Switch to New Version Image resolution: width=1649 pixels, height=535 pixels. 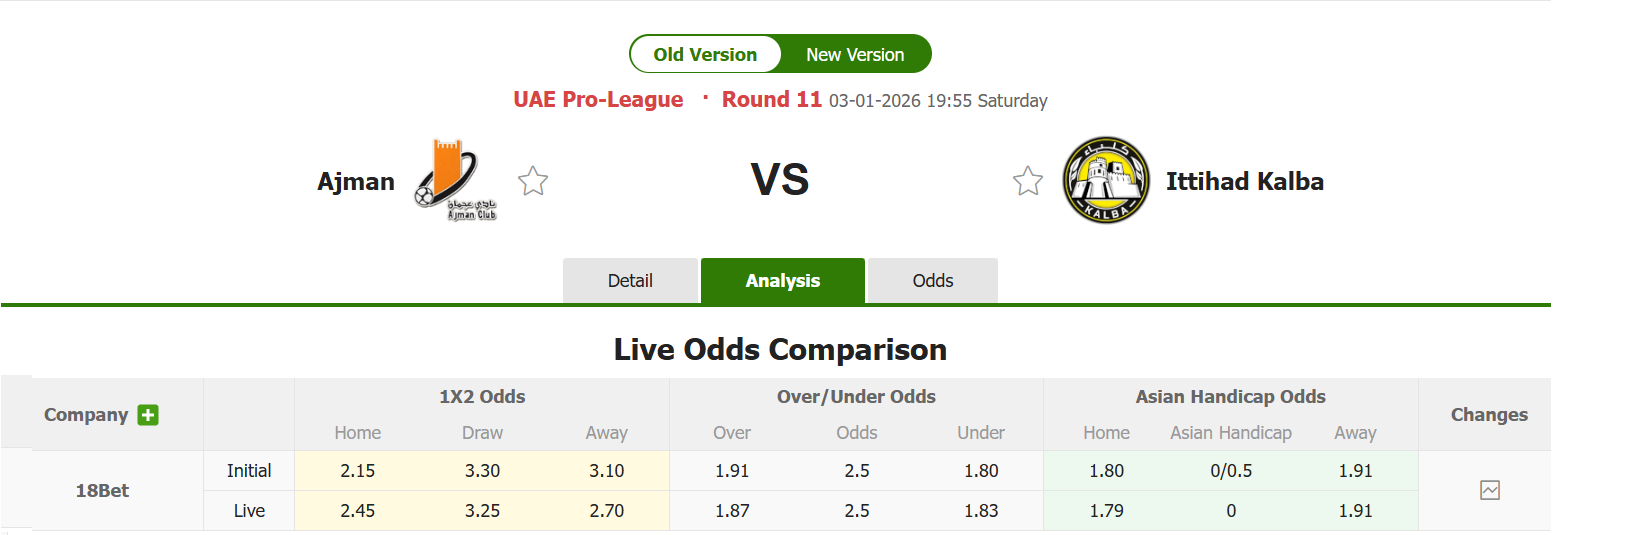tap(855, 55)
